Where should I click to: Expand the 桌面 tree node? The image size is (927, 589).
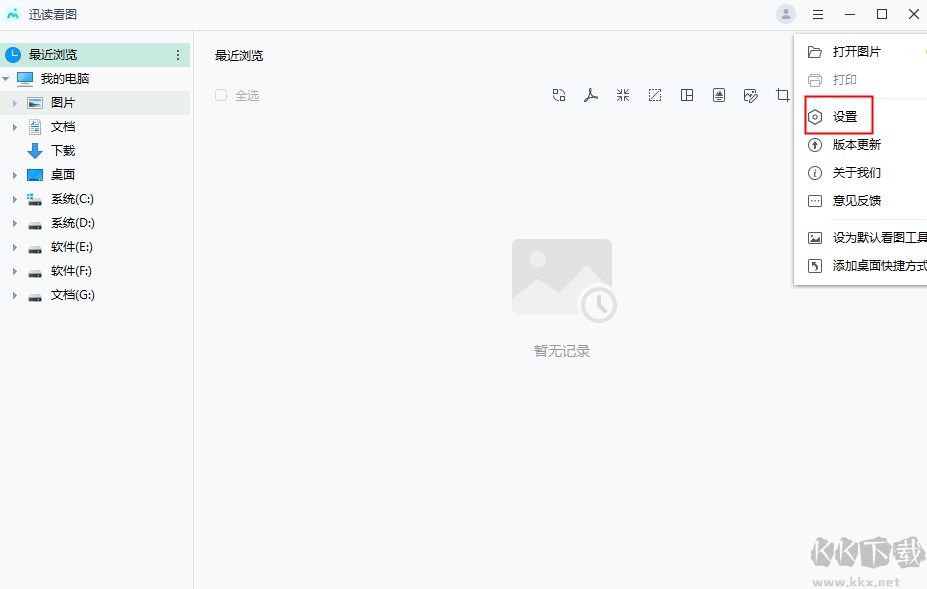click(x=14, y=175)
